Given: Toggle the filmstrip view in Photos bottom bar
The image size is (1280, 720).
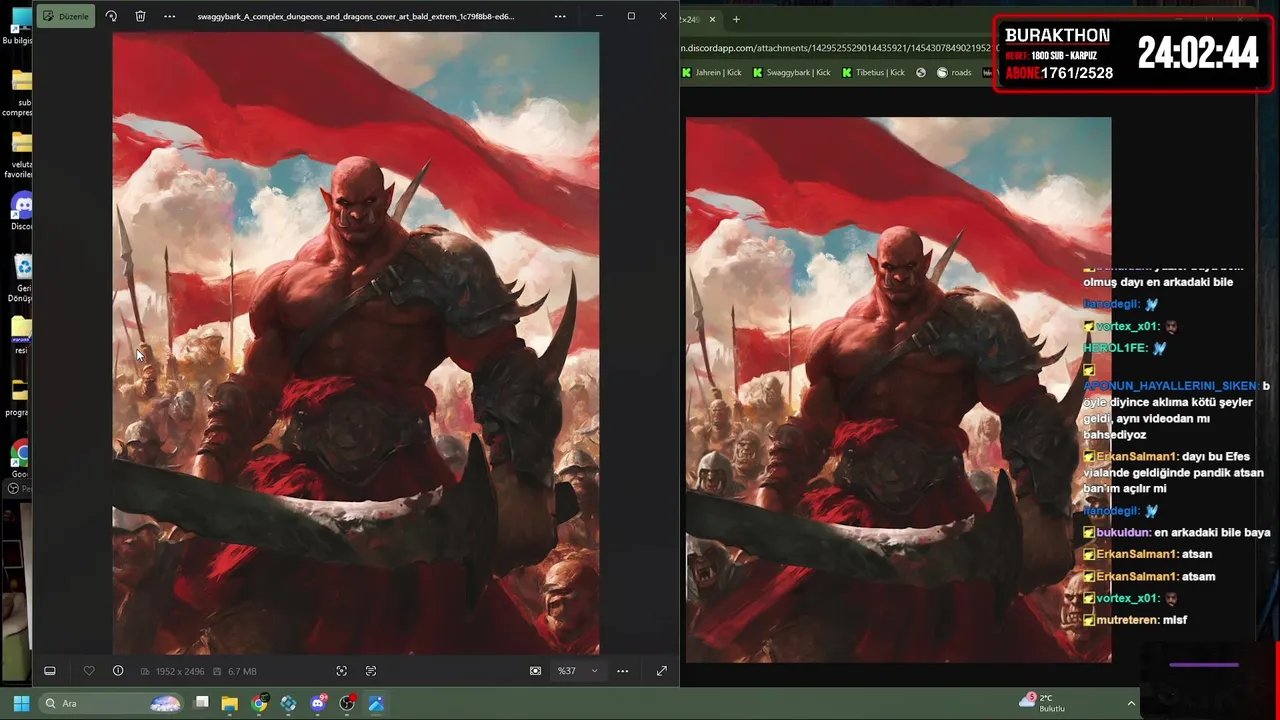Looking at the screenshot, I should click(50, 671).
